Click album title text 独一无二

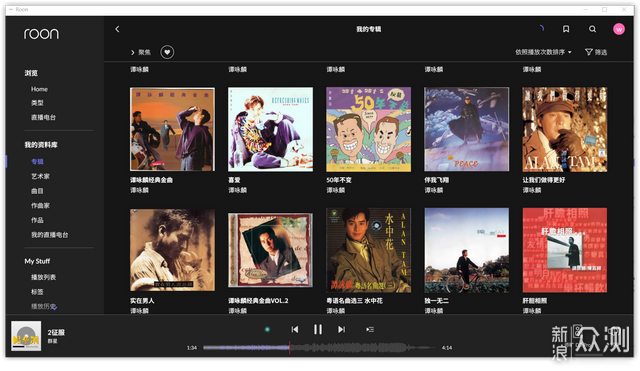point(436,301)
